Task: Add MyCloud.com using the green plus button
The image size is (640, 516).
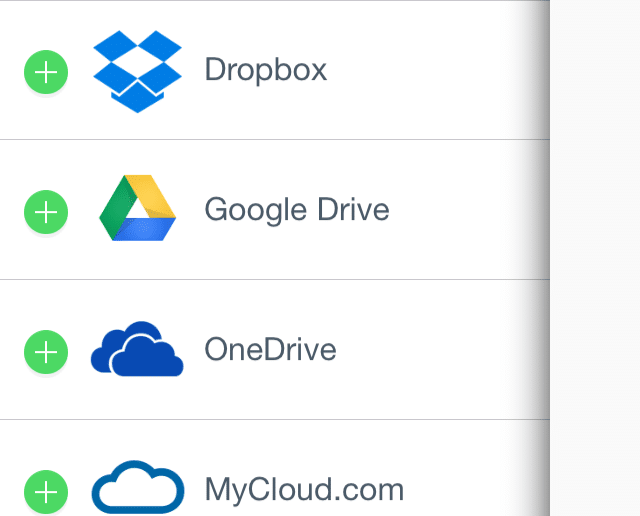Action: click(46, 492)
